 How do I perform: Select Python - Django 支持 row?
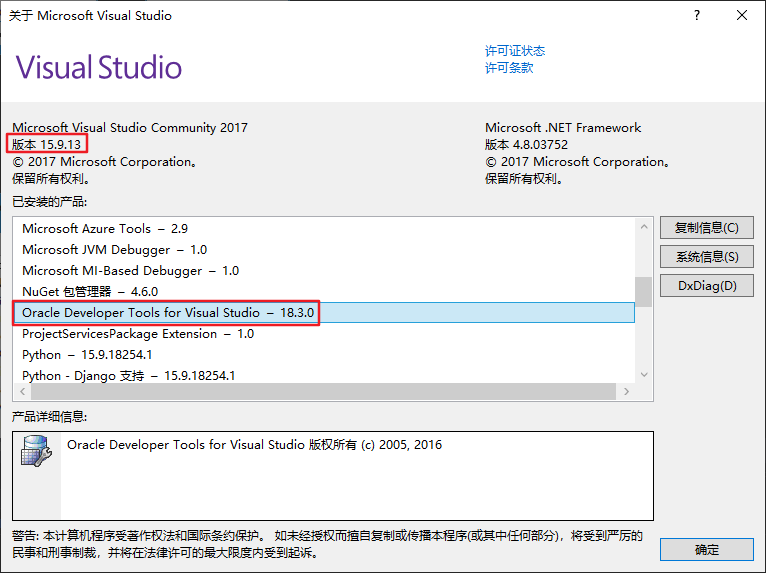324,375
